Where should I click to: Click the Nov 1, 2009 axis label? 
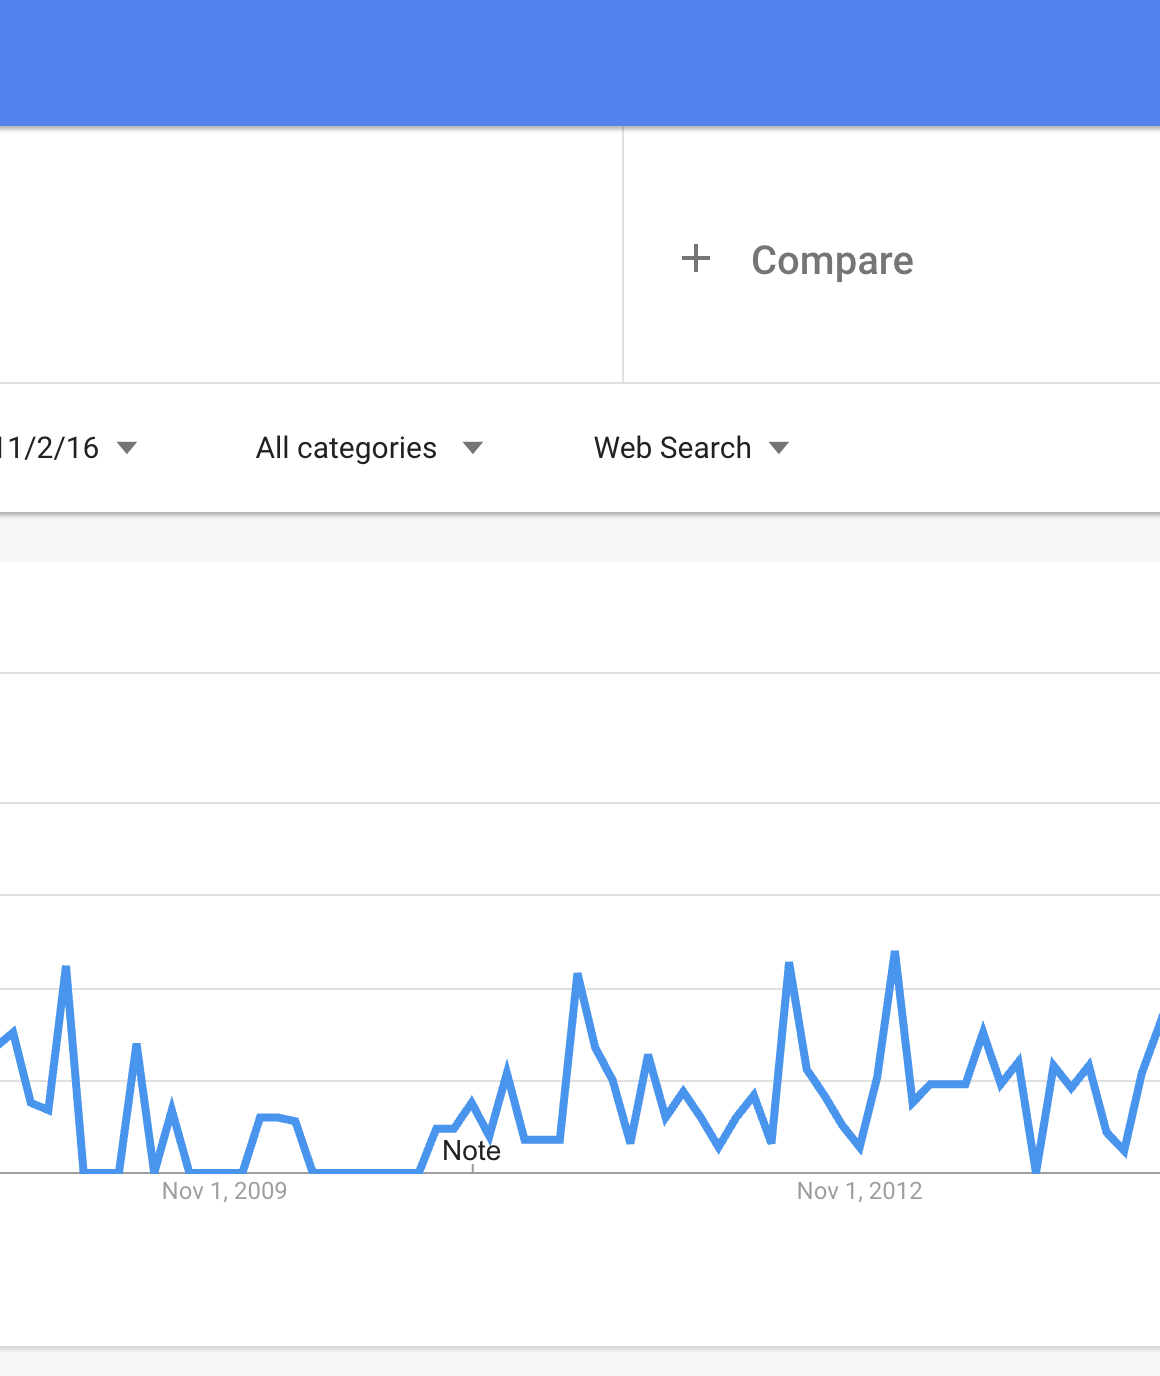(224, 1191)
